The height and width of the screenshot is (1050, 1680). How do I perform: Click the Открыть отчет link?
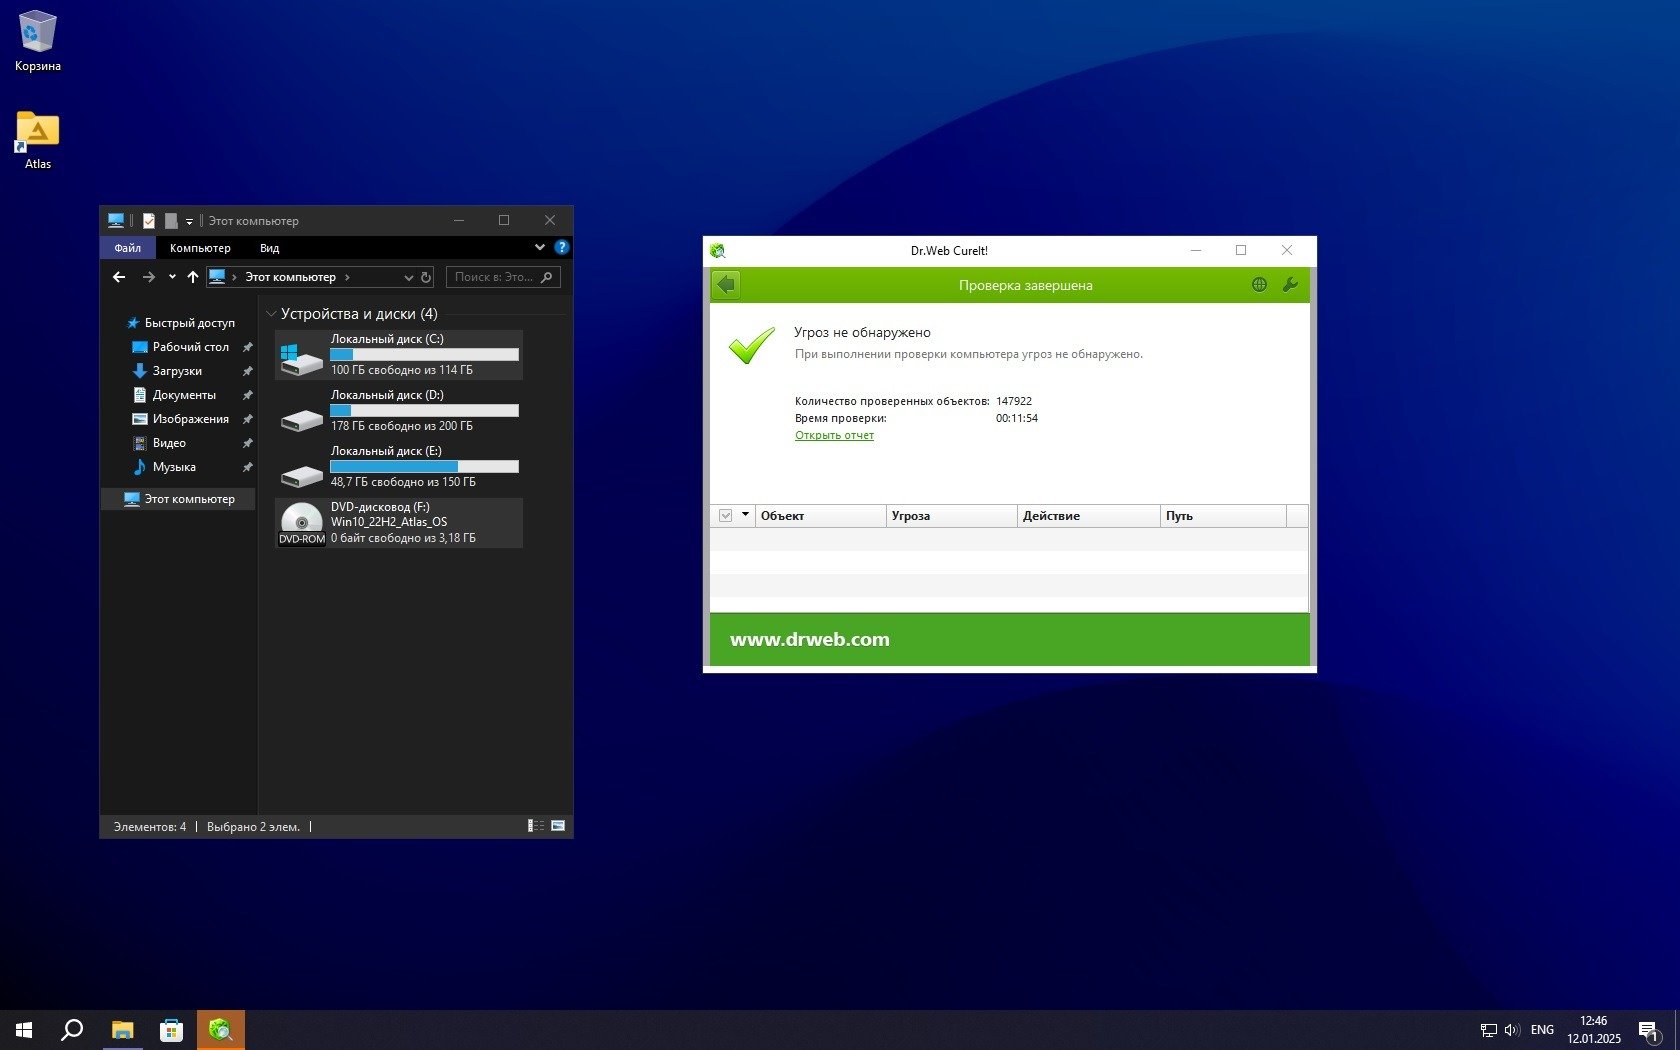click(x=834, y=435)
